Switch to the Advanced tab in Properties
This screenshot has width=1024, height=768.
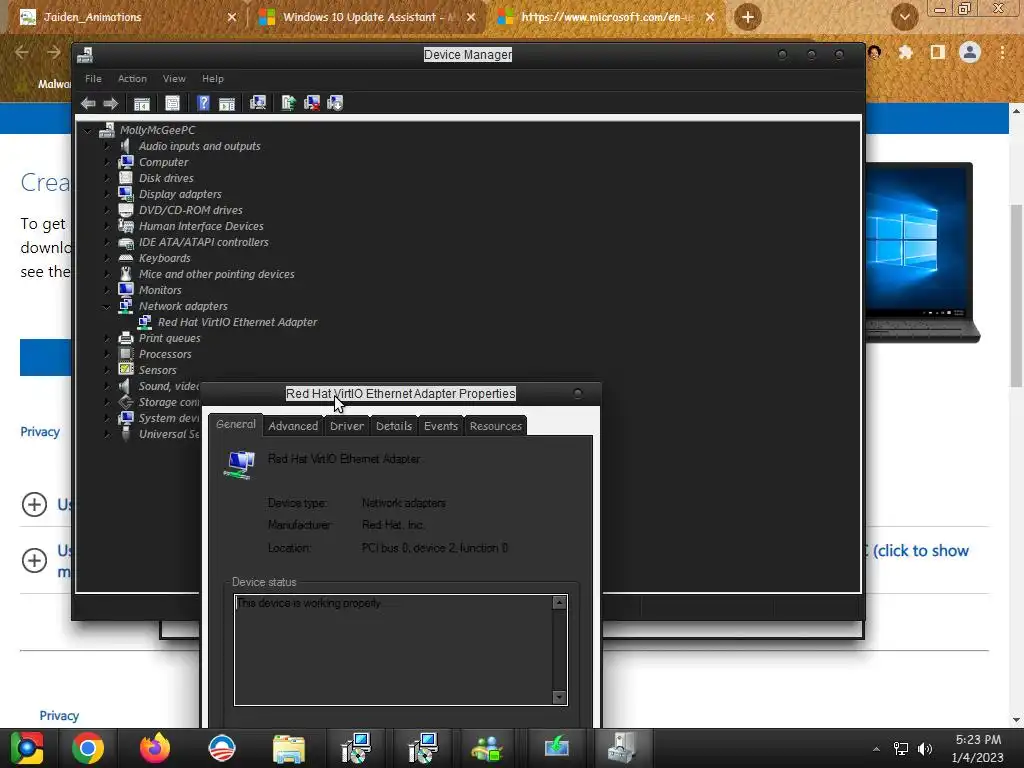[293, 426]
